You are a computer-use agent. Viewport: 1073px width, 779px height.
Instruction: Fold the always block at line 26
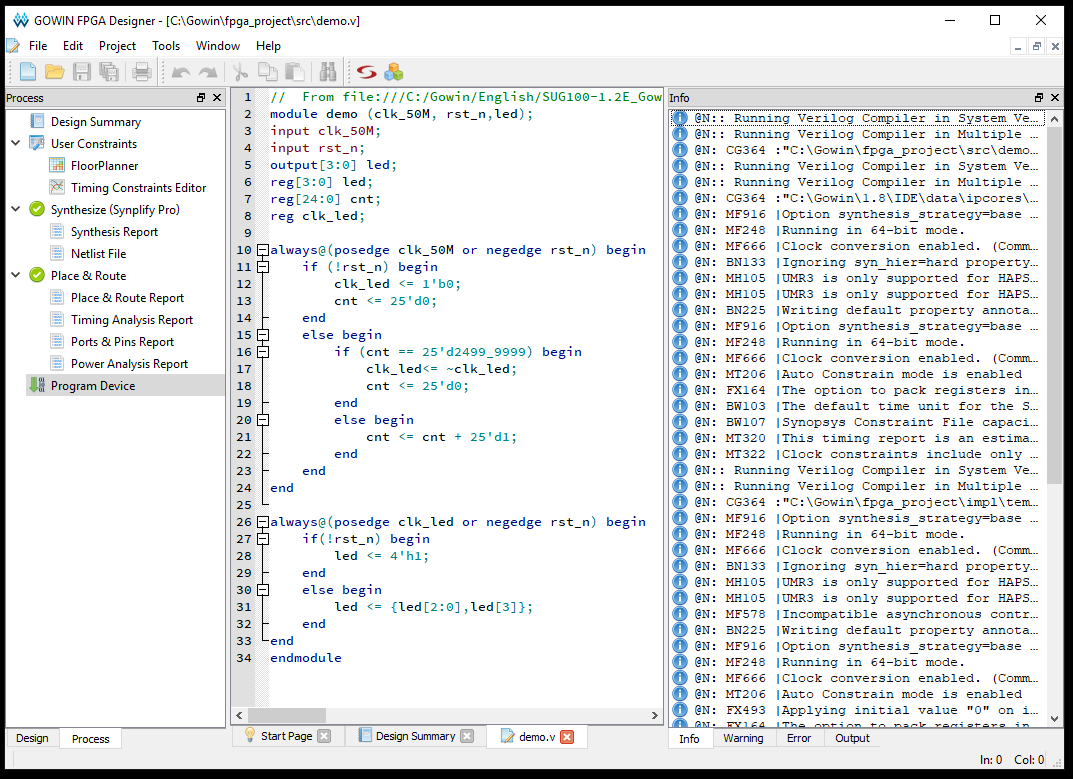tap(262, 522)
